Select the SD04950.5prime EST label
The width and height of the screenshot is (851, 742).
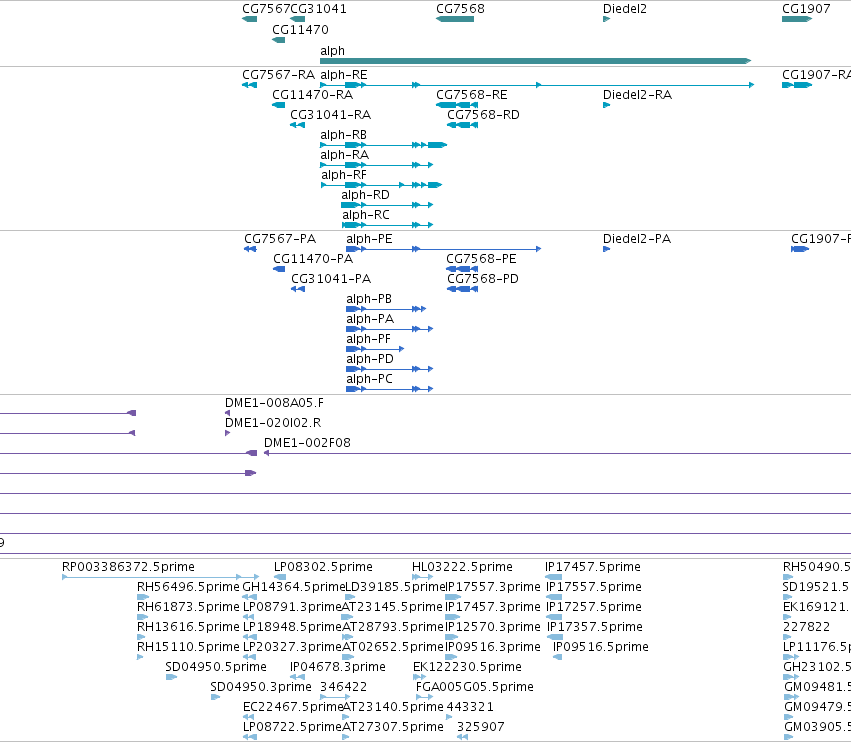point(216,667)
